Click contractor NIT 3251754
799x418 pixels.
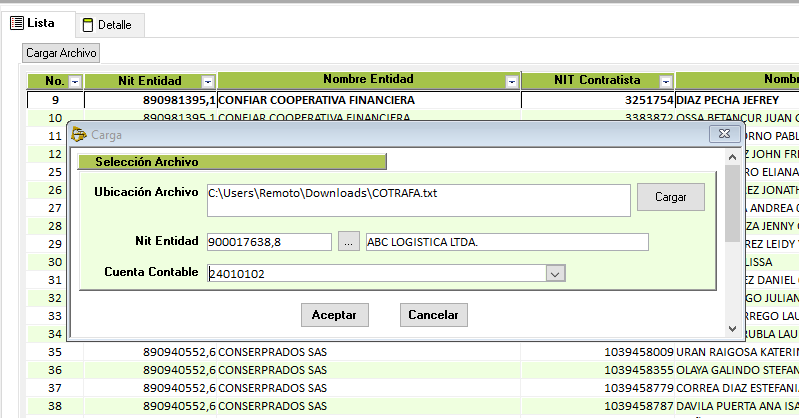coord(649,100)
